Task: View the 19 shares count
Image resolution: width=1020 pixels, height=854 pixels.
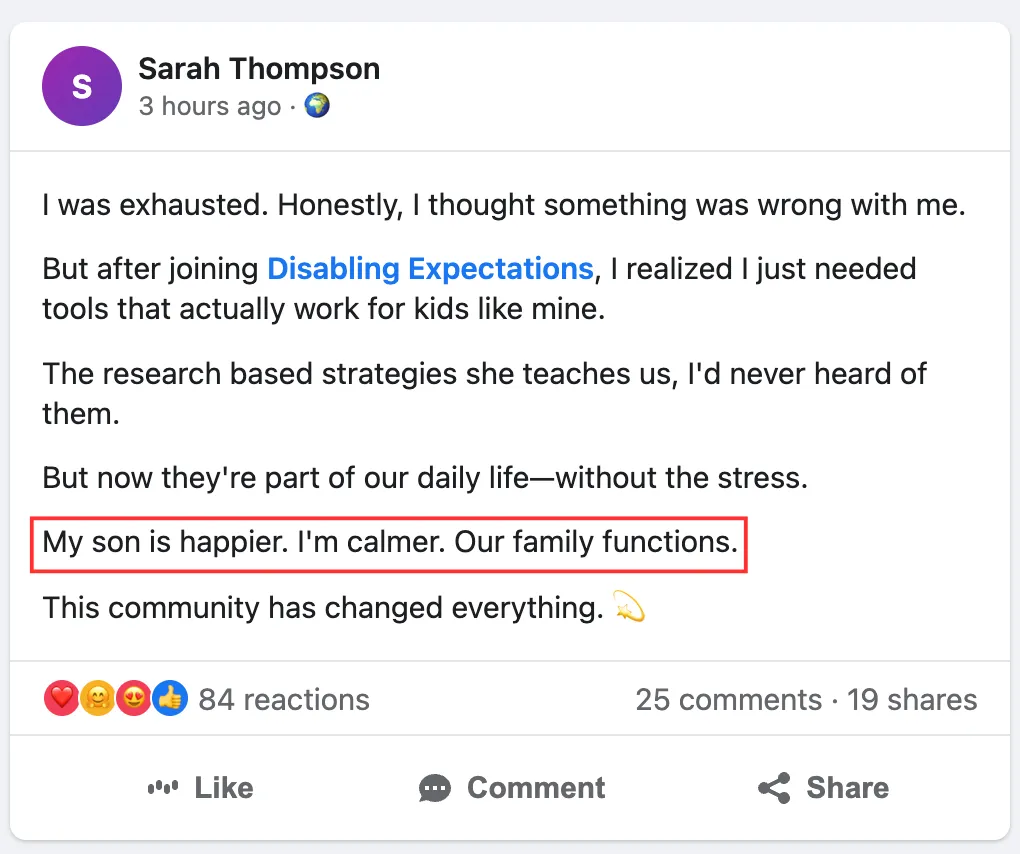Action: (912, 700)
